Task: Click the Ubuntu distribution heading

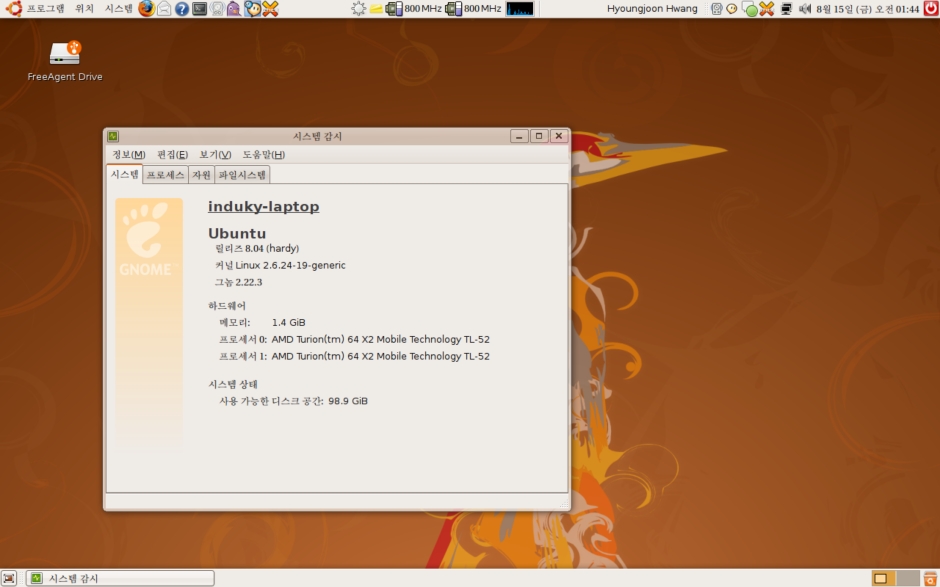Action: 237,233
